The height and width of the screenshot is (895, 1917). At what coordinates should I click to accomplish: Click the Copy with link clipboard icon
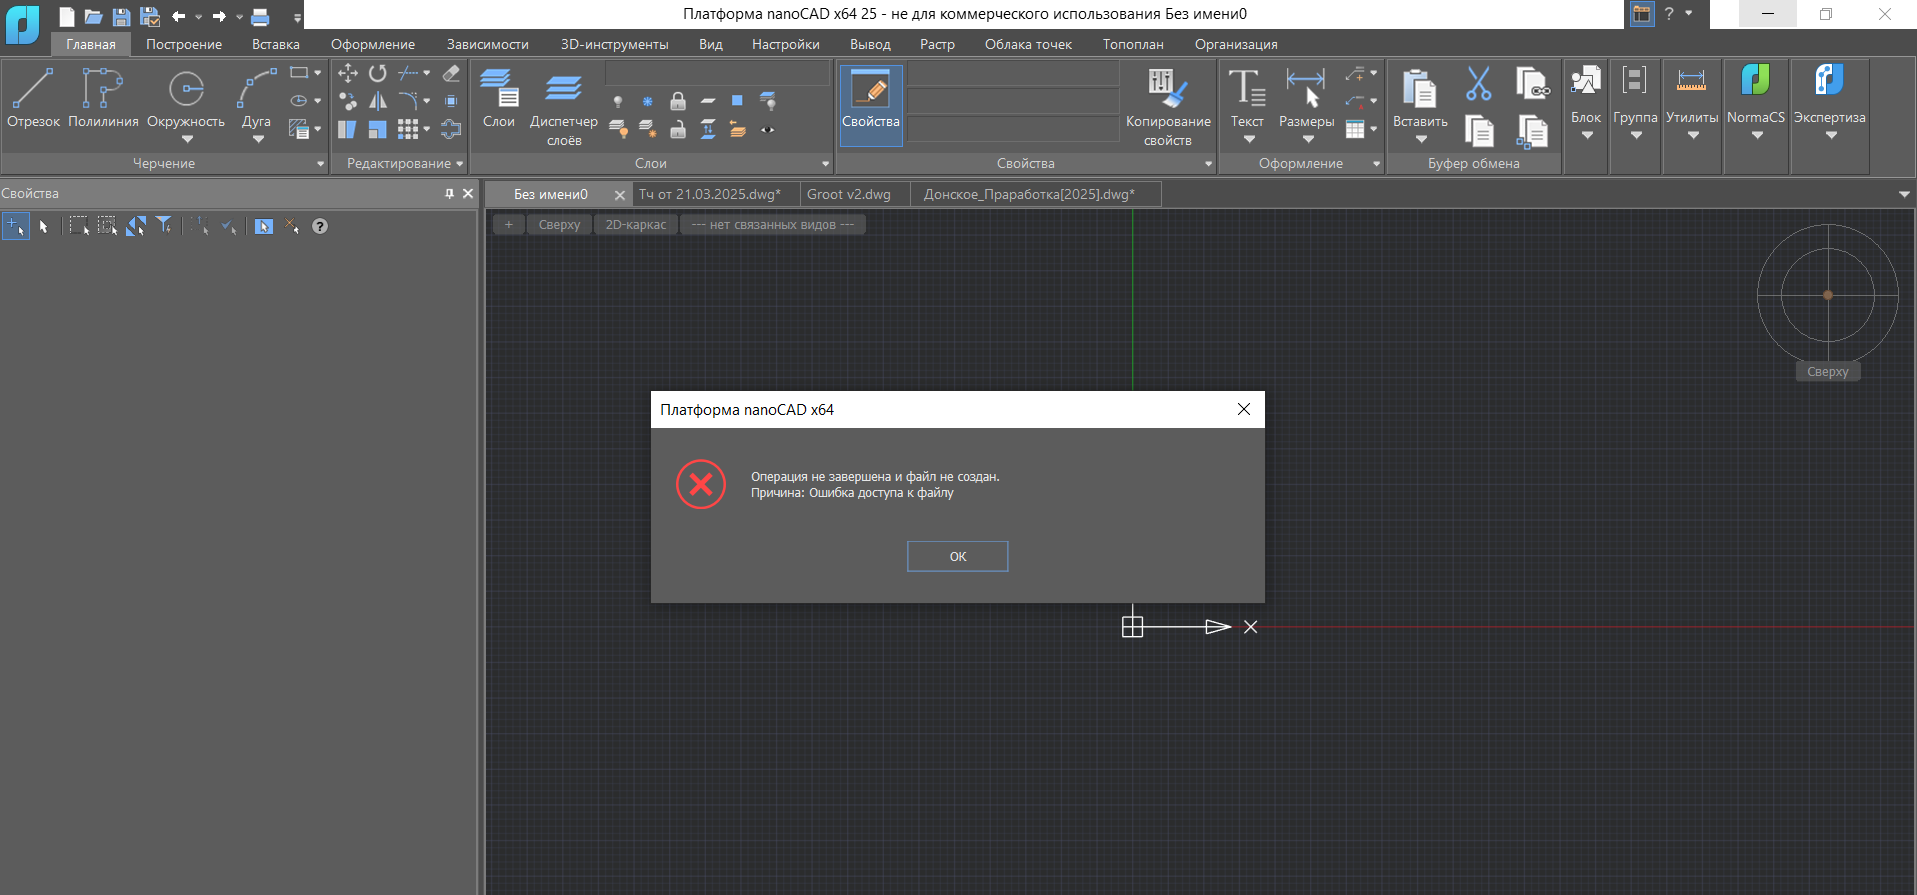click(x=1531, y=83)
